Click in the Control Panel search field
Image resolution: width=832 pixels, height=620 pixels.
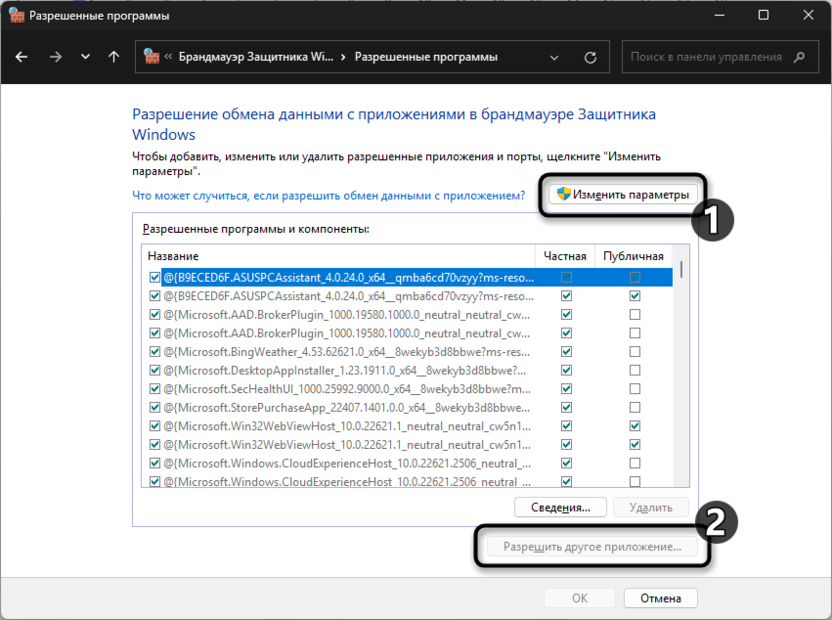[x=705, y=57]
